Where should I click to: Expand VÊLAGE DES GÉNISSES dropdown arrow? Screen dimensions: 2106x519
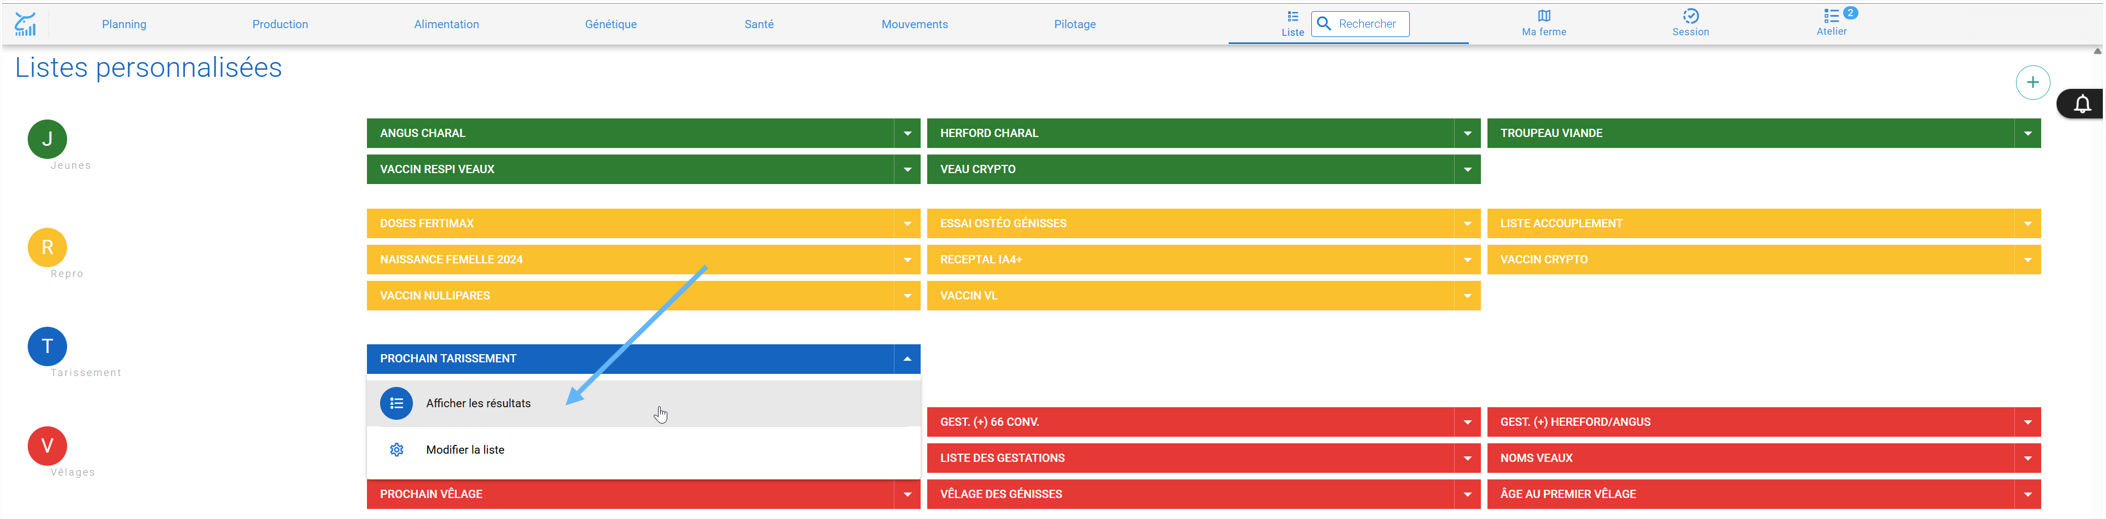point(1467,494)
